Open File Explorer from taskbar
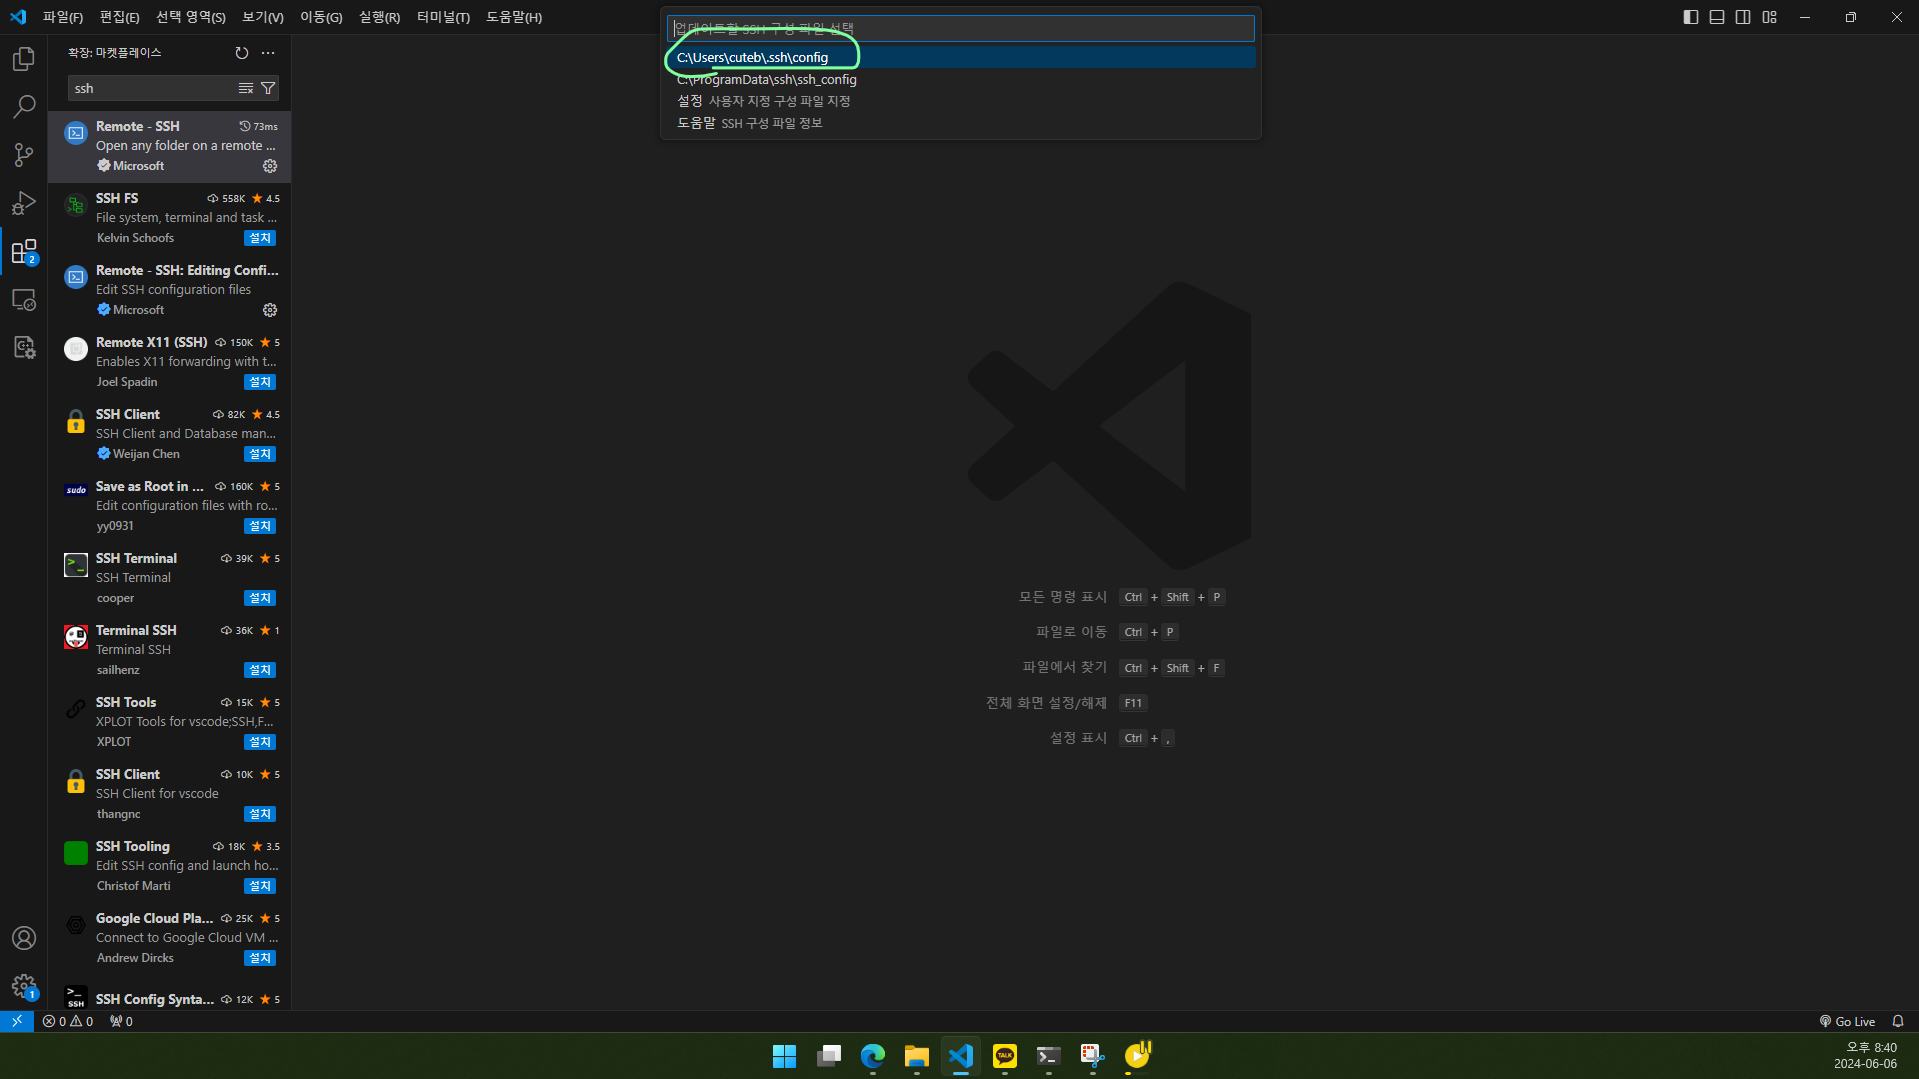This screenshot has width=1919, height=1079. pos(917,1056)
